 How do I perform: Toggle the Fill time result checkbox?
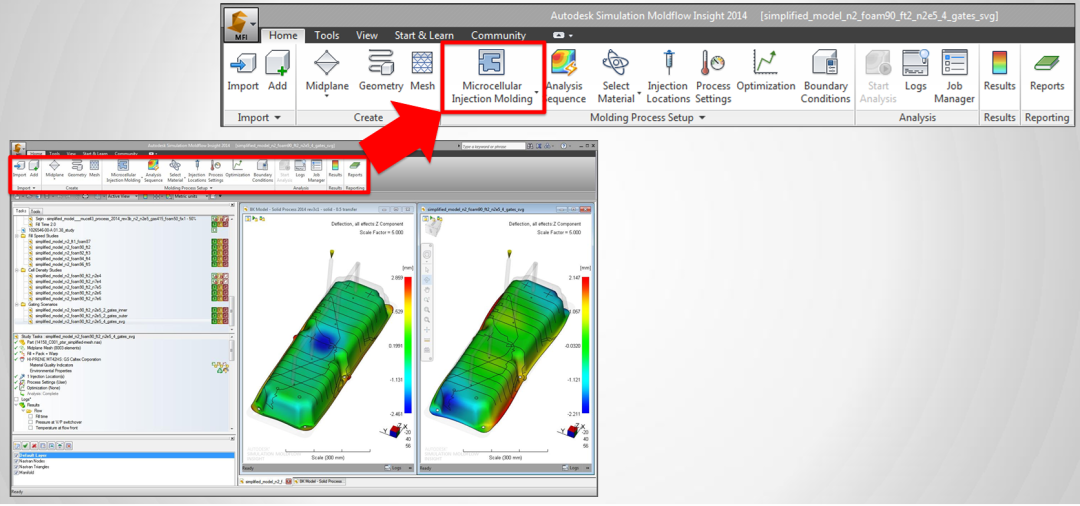30,417
